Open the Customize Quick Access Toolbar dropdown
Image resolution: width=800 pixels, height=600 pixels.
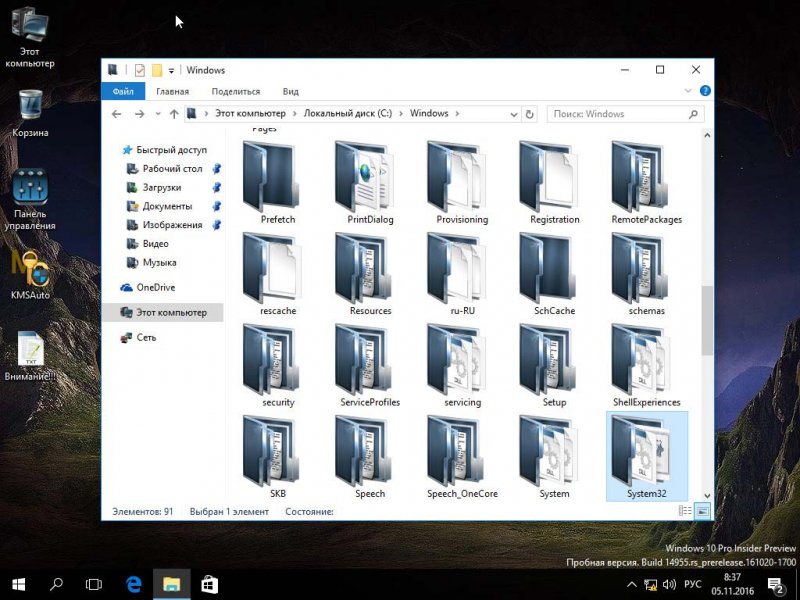(171, 70)
